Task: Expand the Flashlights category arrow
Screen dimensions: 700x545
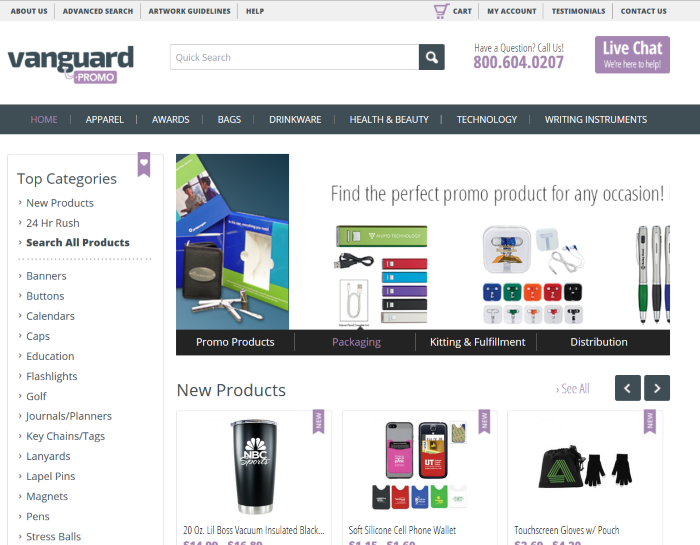Action: 20,376
